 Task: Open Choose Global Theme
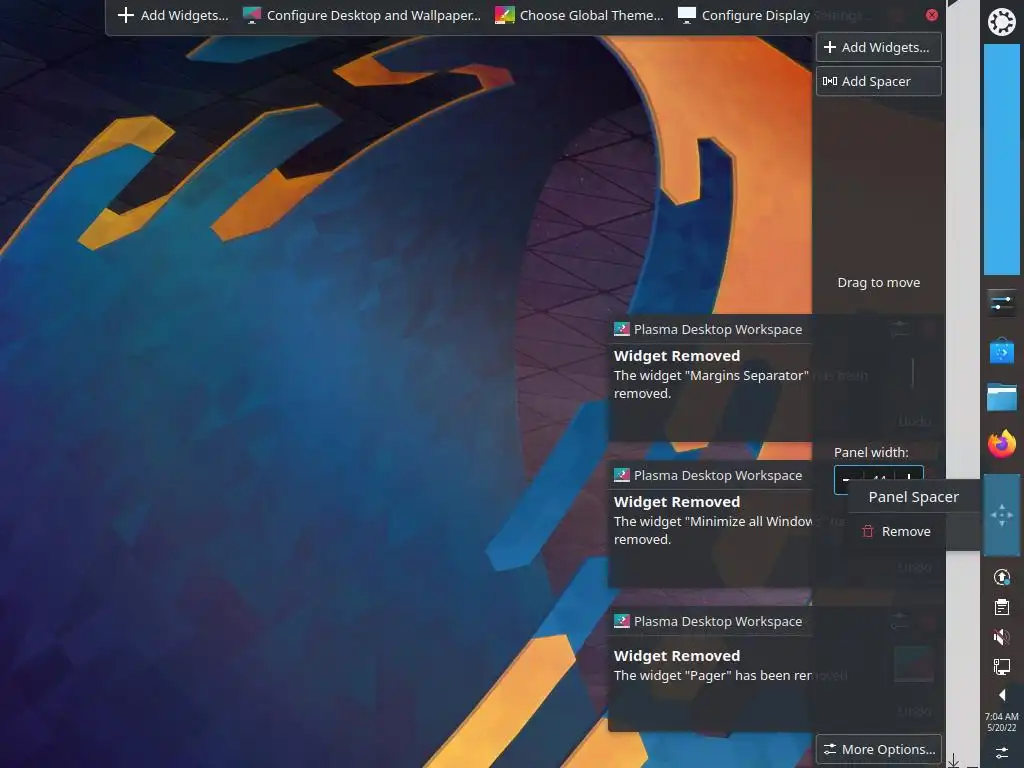click(x=579, y=15)
